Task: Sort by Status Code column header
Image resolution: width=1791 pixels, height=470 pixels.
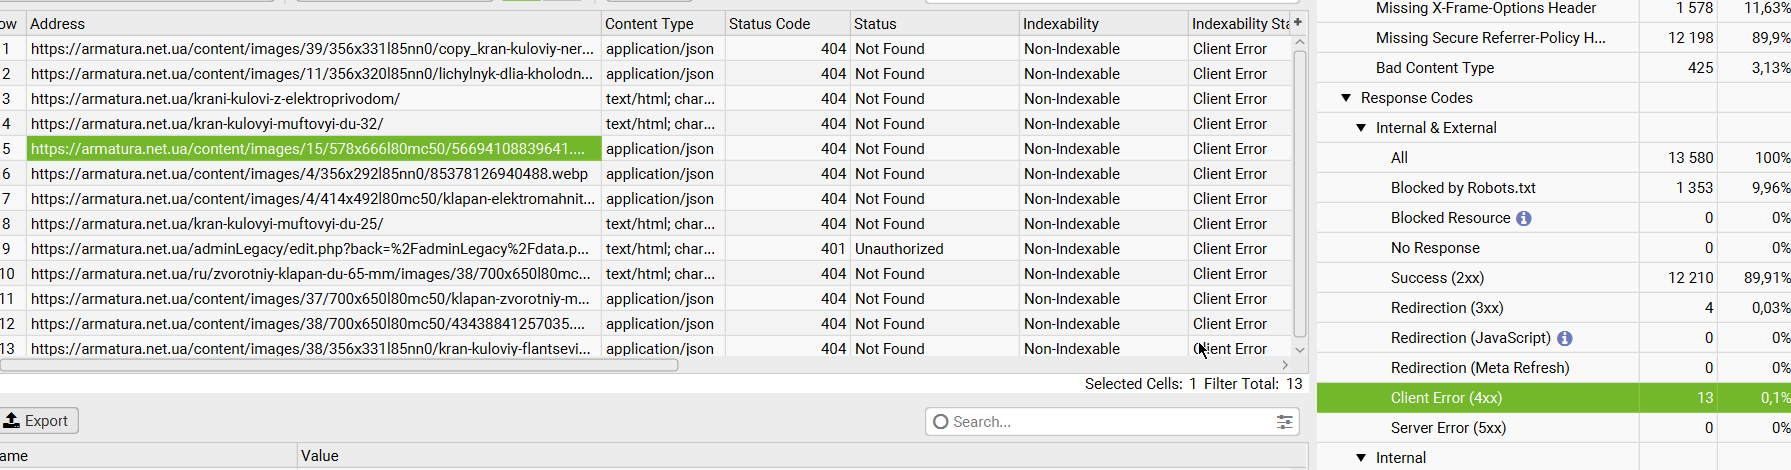Action: 787,23
